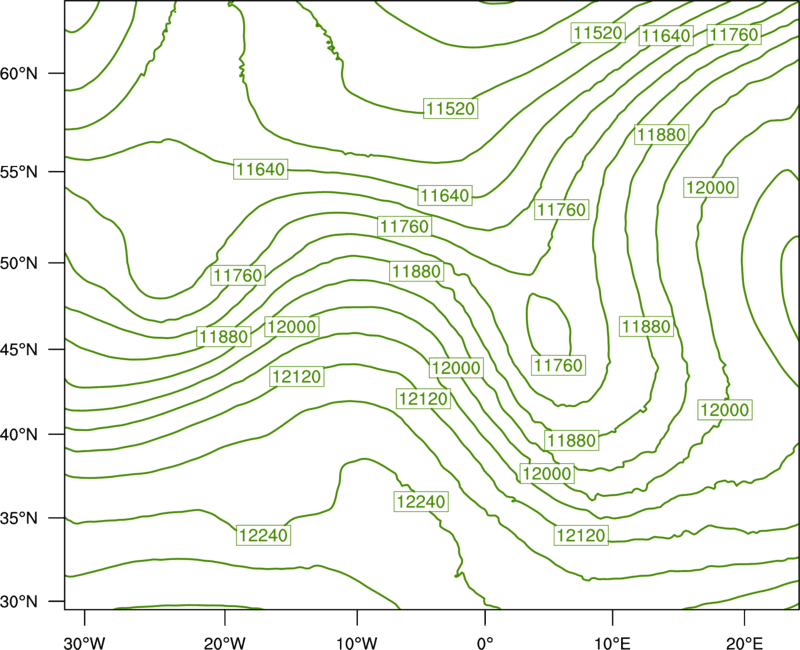
Task: Click the westernmost 12000 contour label
Action: tap(292, 327)
